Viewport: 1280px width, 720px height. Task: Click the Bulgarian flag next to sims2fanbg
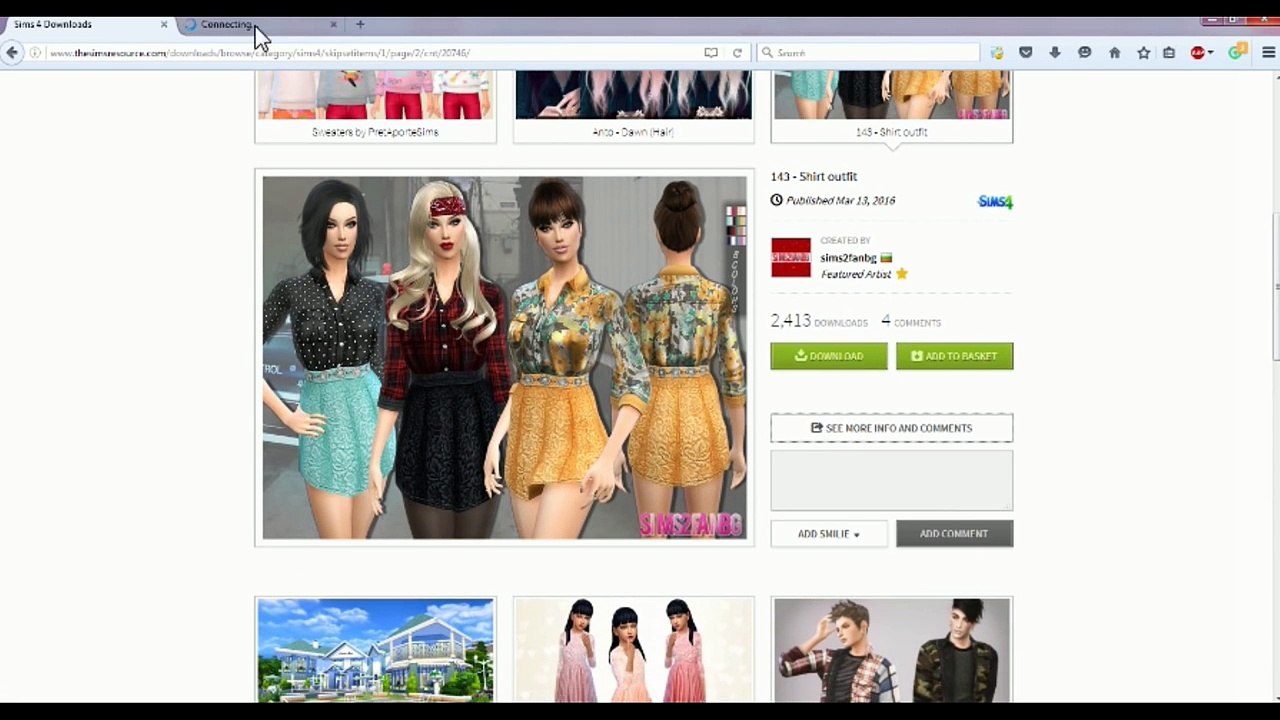coord(886,258)
